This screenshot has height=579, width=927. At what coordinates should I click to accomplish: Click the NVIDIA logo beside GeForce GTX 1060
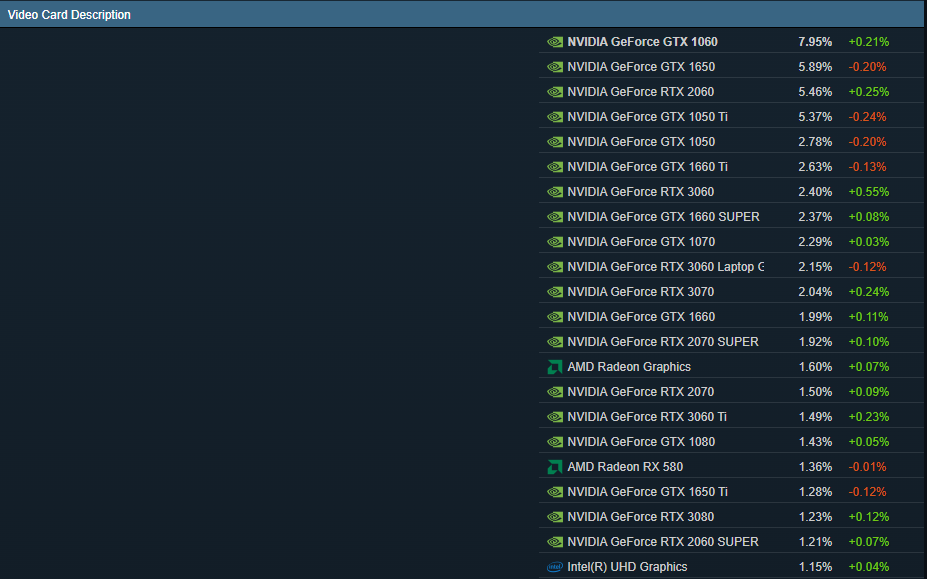[x=555, y=42]
